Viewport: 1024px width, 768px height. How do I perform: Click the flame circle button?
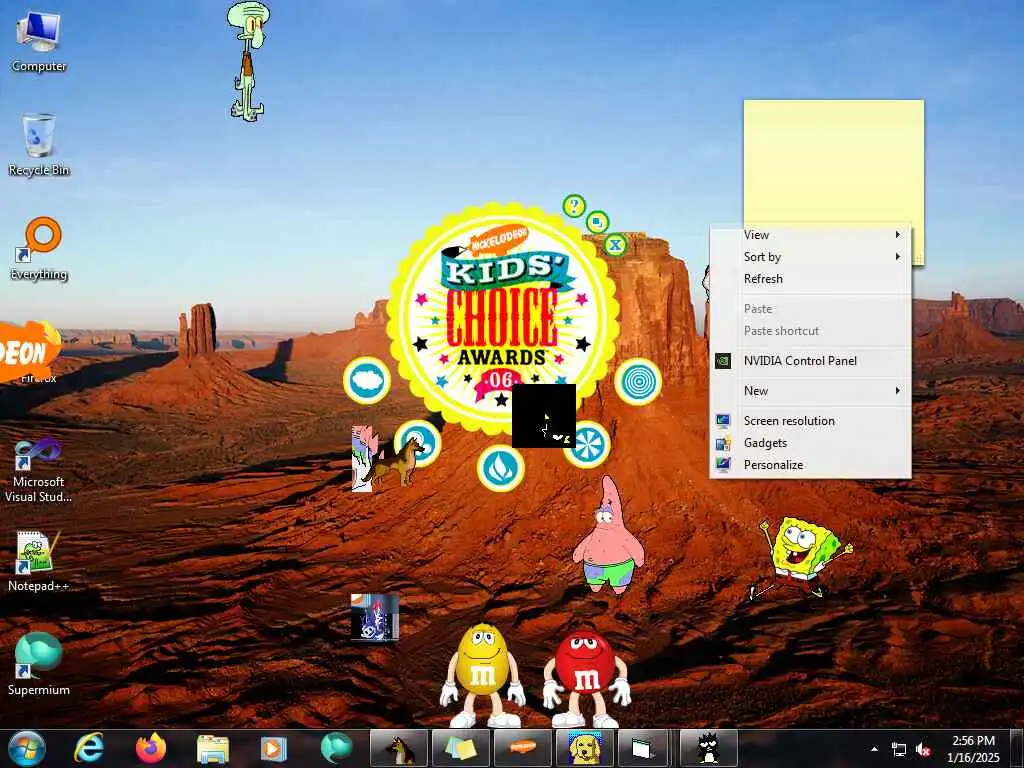click(x=501, y=468)
